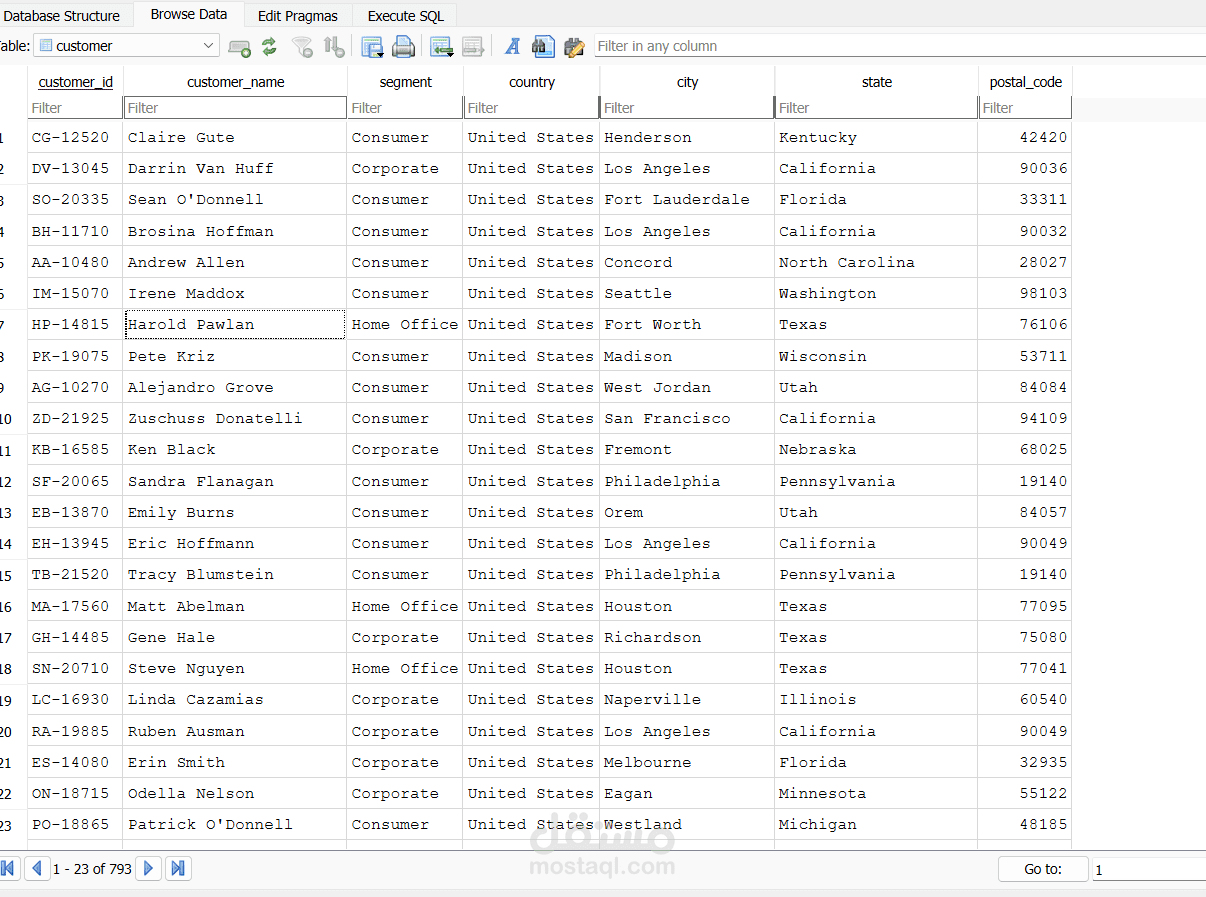Switch to the Execute SQL tab
Screen dimensions: 1206x897
click(x=404, y=15)
